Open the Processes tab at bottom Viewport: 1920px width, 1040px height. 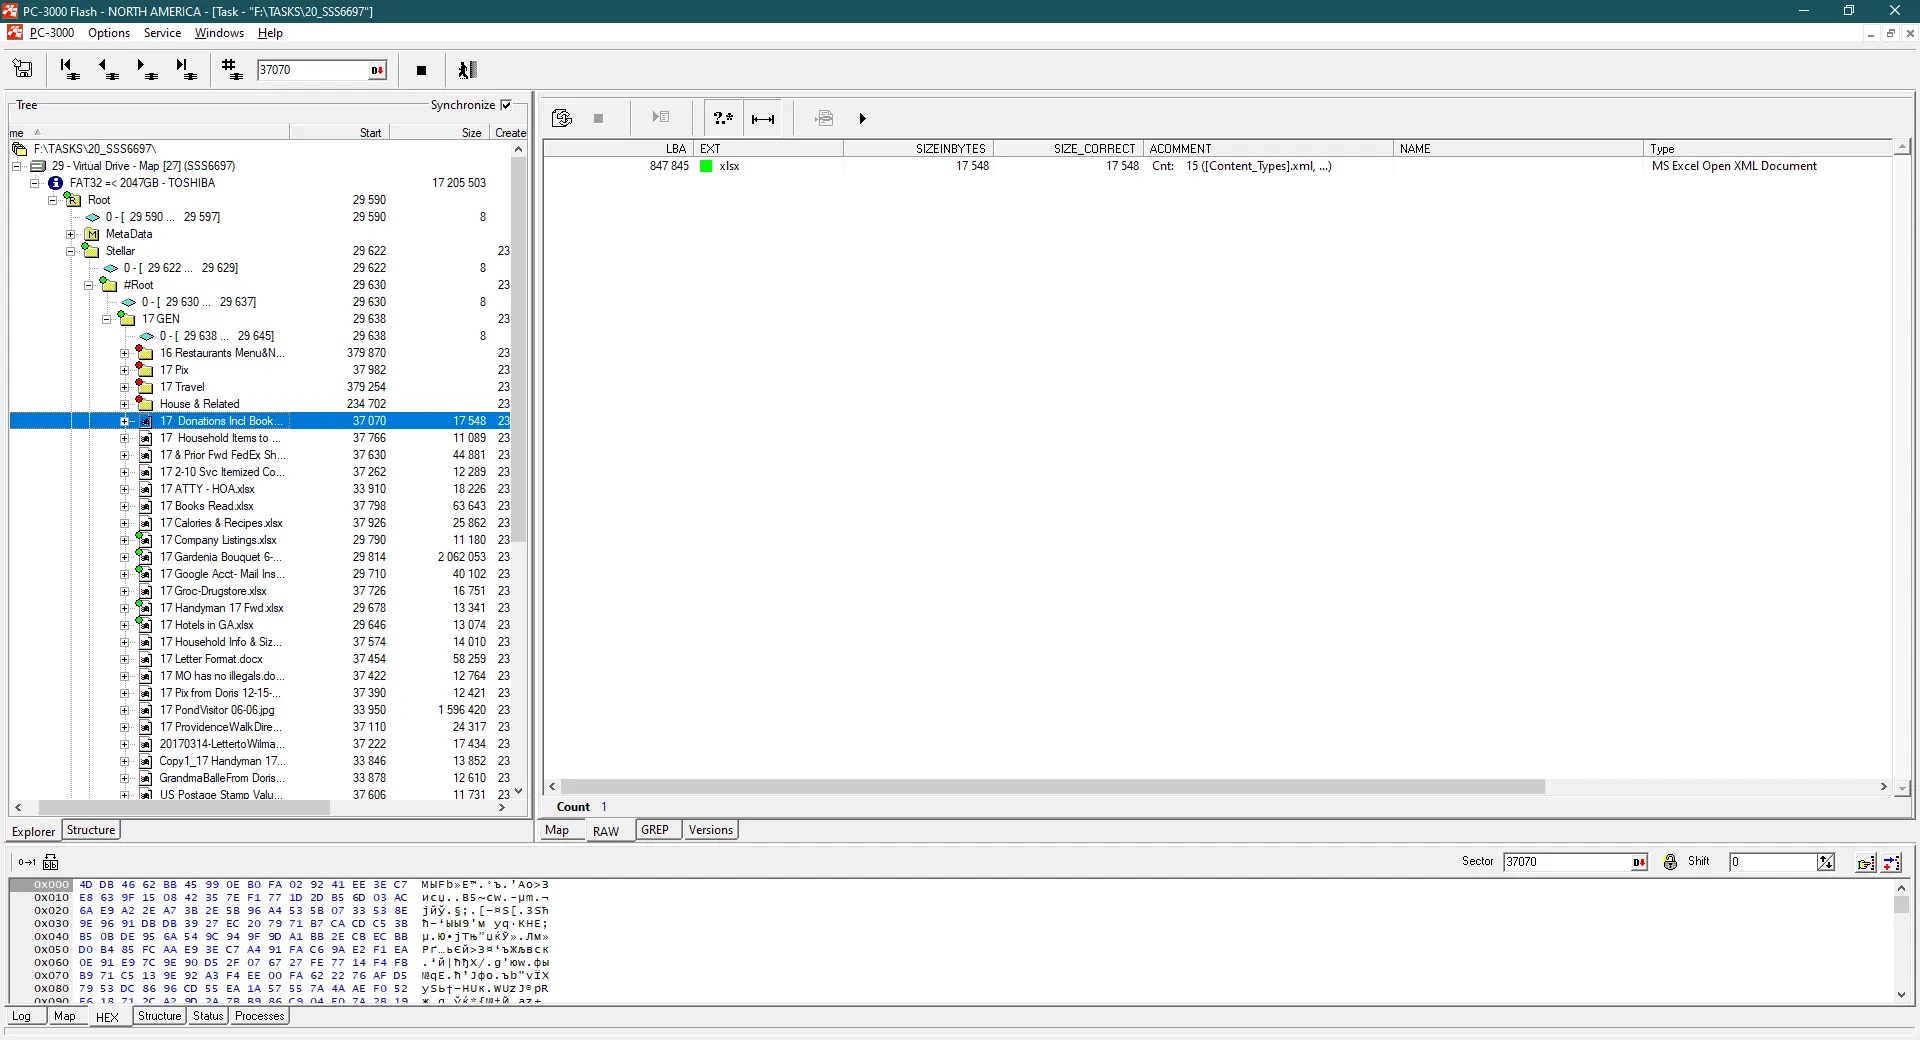click(x=260, y=1016)
